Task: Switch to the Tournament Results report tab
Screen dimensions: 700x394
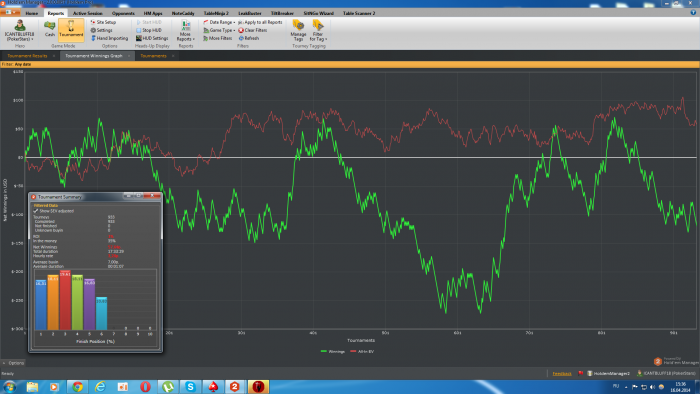Action: pyautogui.click(x=27, y=56)
